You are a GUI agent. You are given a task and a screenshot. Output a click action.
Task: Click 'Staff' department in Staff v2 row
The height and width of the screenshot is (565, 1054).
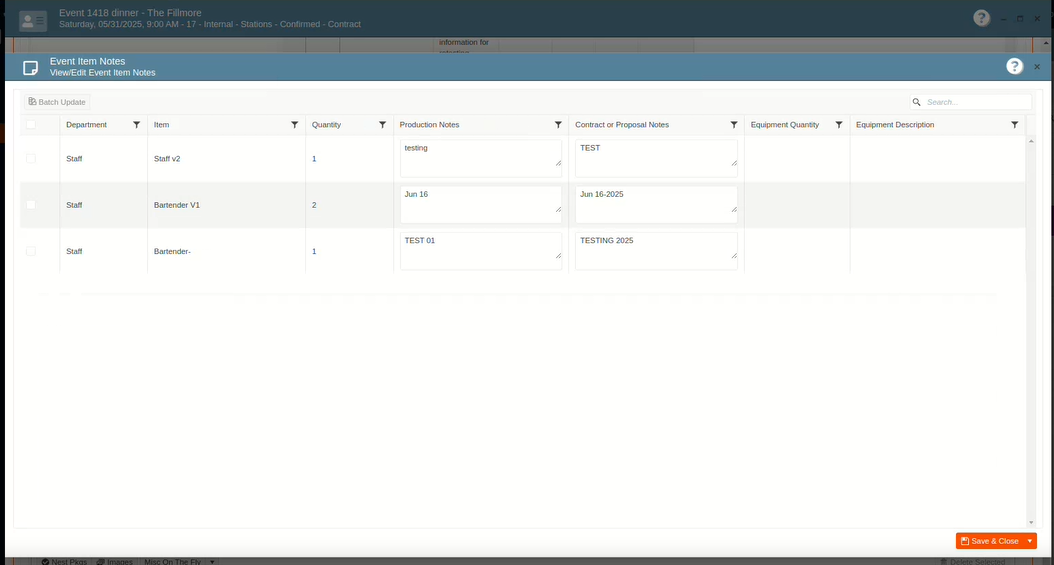tap(74, 159)
